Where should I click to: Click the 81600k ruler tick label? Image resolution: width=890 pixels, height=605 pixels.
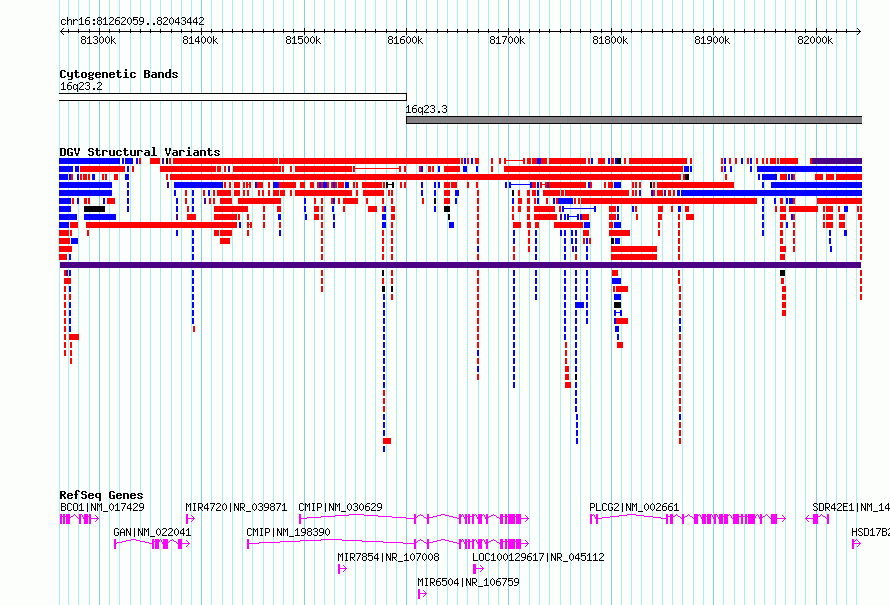coord(405,40)
